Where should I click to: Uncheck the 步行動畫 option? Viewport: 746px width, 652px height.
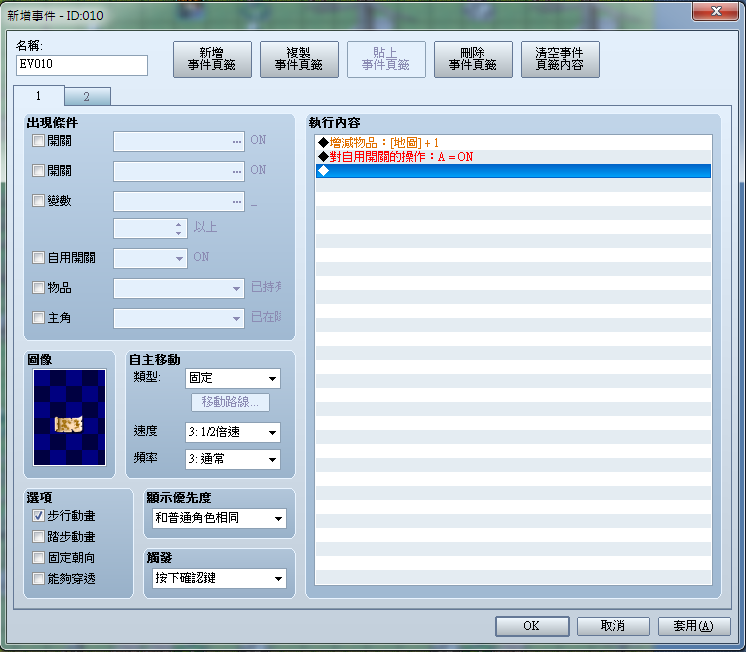pyautogui.click(x=38, y=515)
